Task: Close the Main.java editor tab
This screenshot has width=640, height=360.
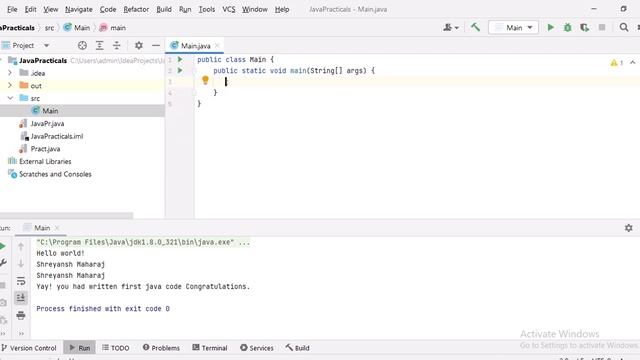Action: (x=217, y=45)
